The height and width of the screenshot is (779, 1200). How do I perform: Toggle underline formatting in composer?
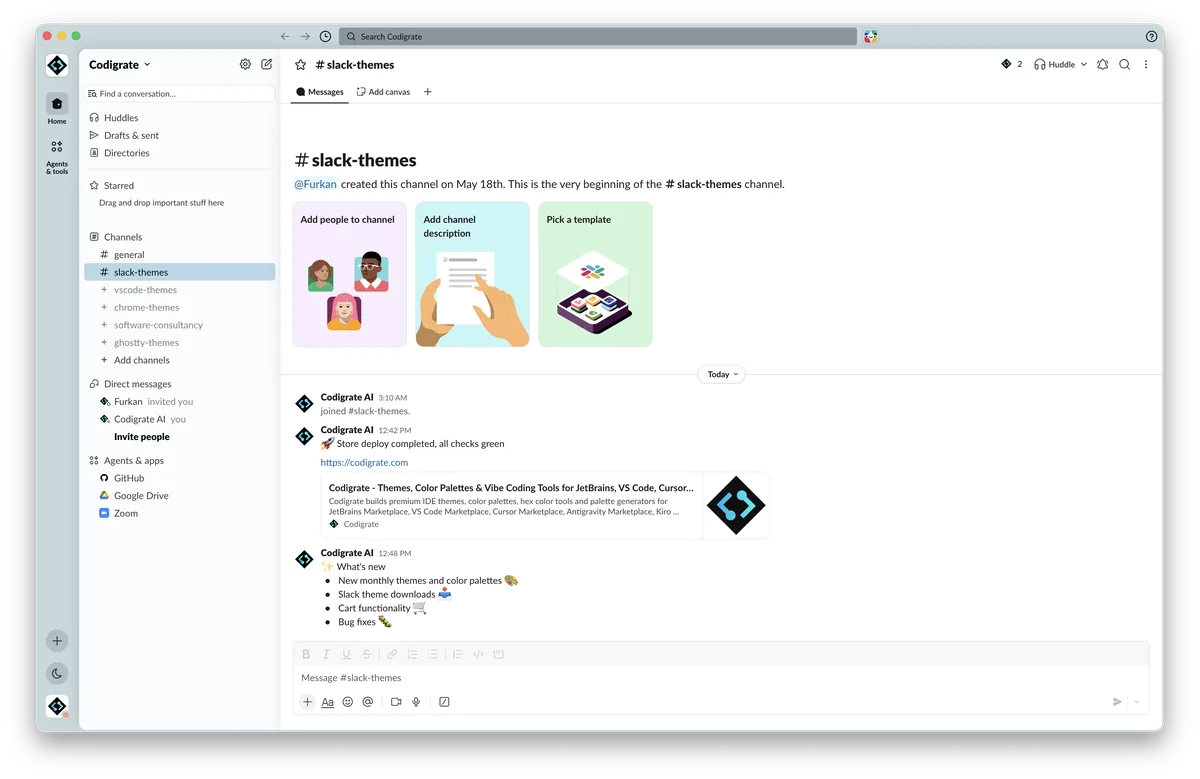coord(346,654)
